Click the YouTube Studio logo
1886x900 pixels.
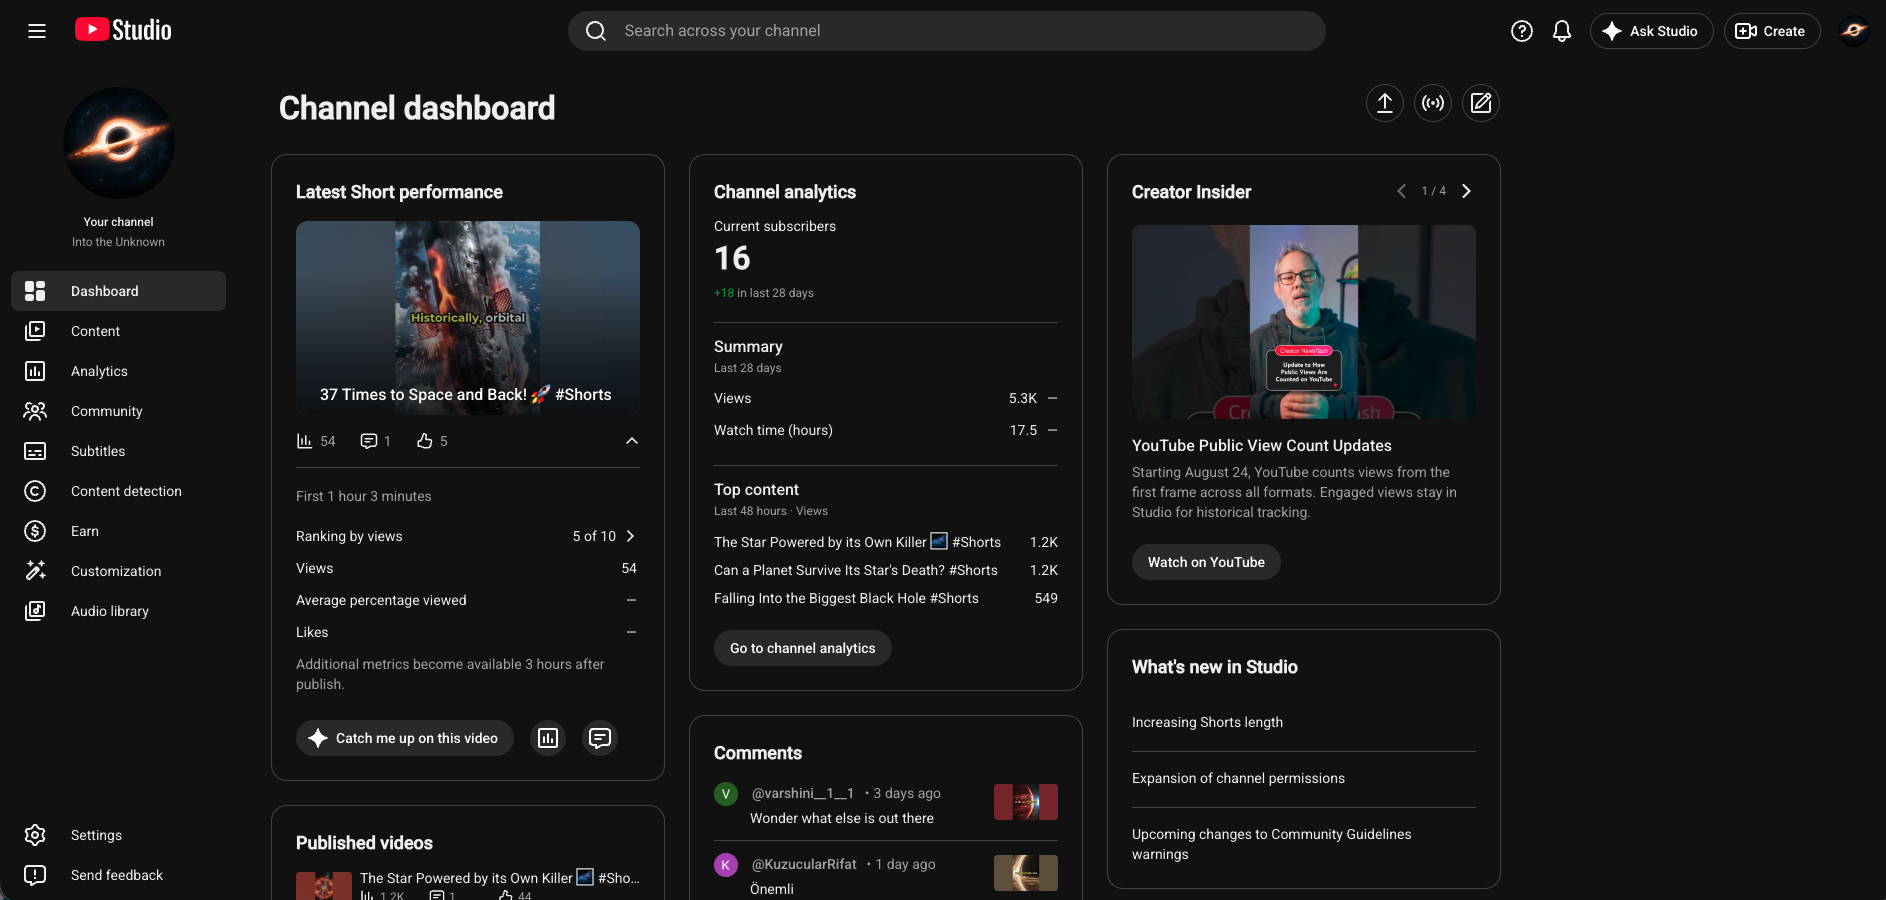click(123, 30)
